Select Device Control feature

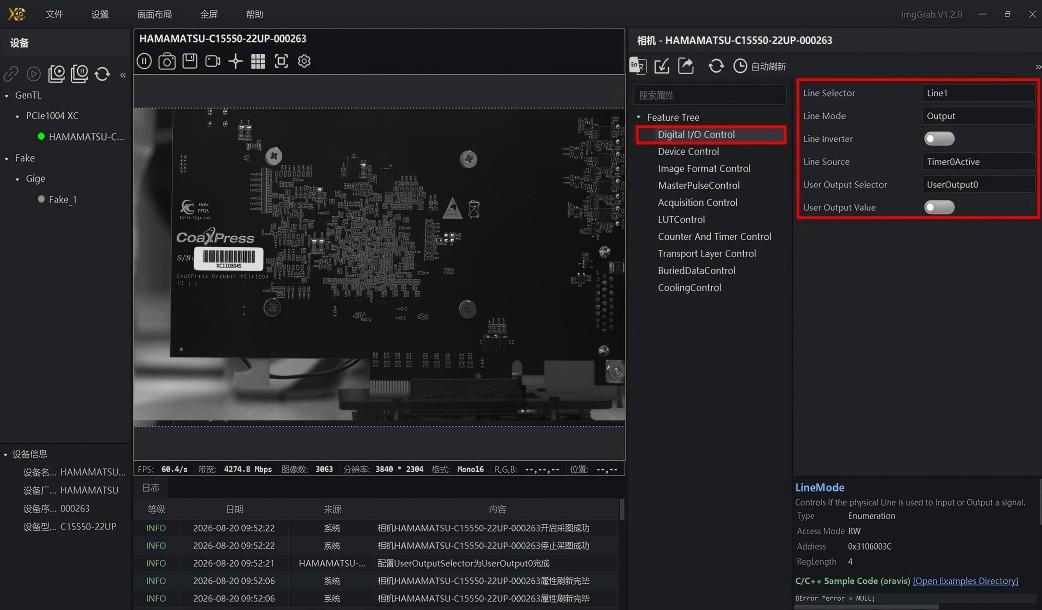(x=688, y=152)
